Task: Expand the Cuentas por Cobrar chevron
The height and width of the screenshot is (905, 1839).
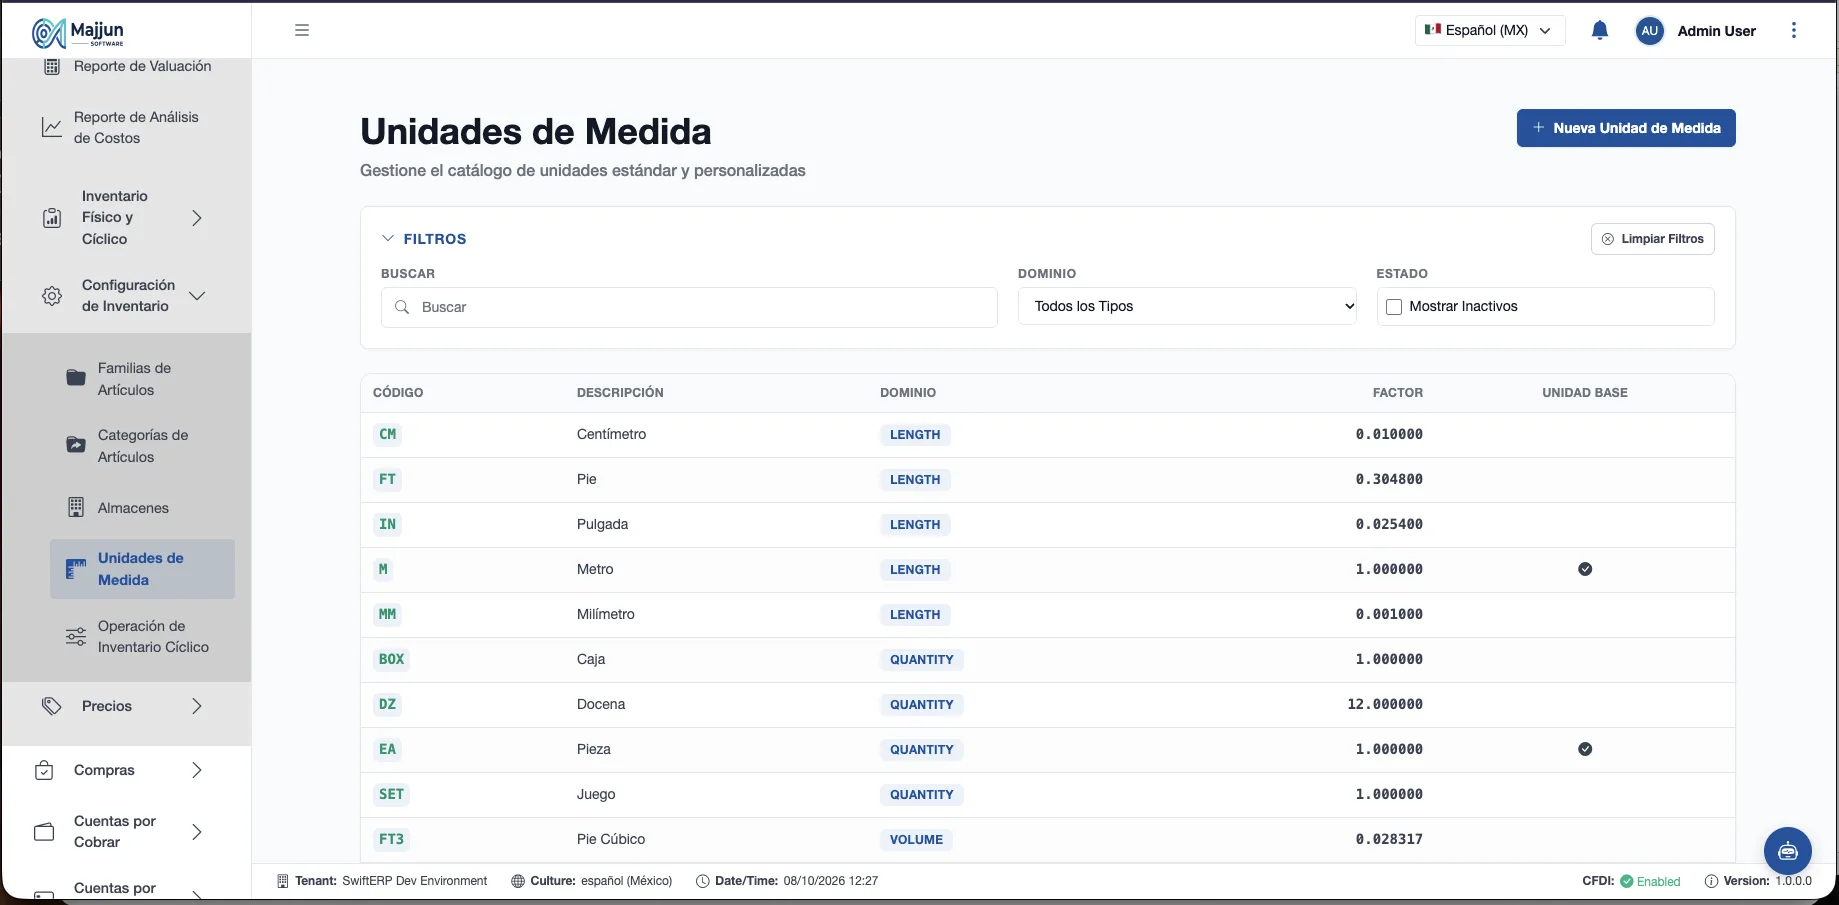Action: click(x=197, y=832)
